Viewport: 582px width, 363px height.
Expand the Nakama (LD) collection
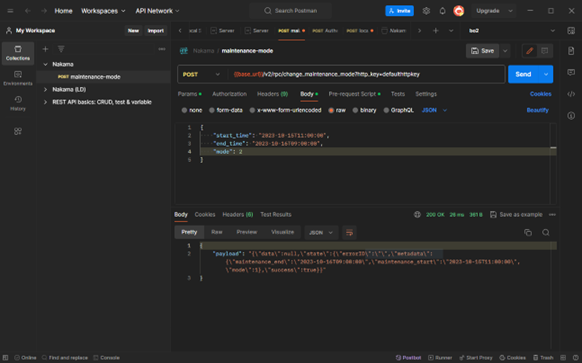tap(45, 89)
